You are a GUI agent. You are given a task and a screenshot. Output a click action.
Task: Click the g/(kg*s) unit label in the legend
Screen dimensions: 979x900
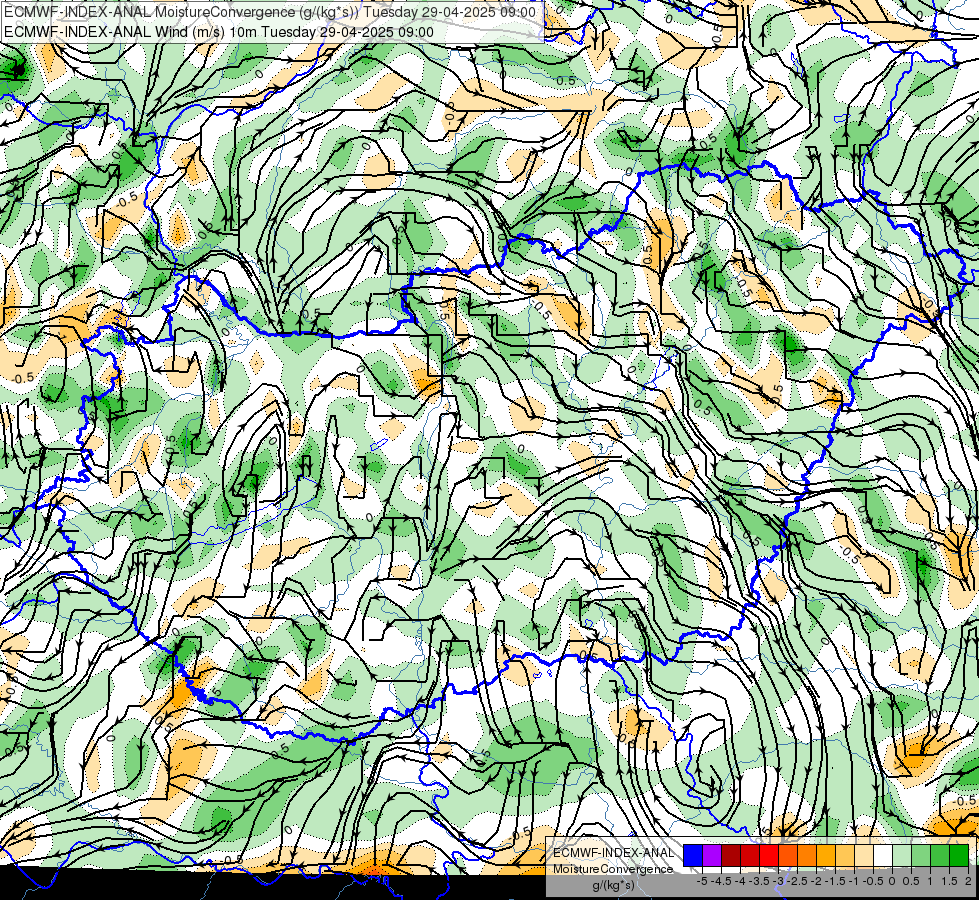click(x=613, y=885)
